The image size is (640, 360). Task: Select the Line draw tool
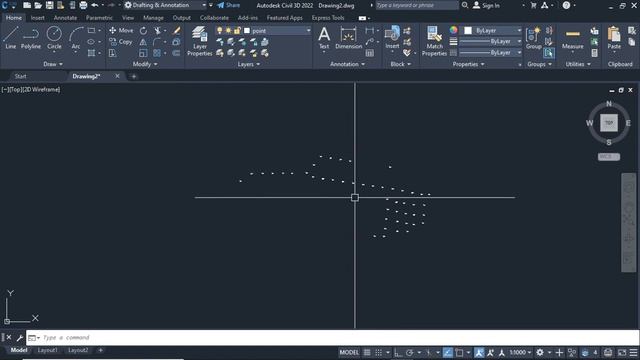pyautogui.click(x=11, y=38)
